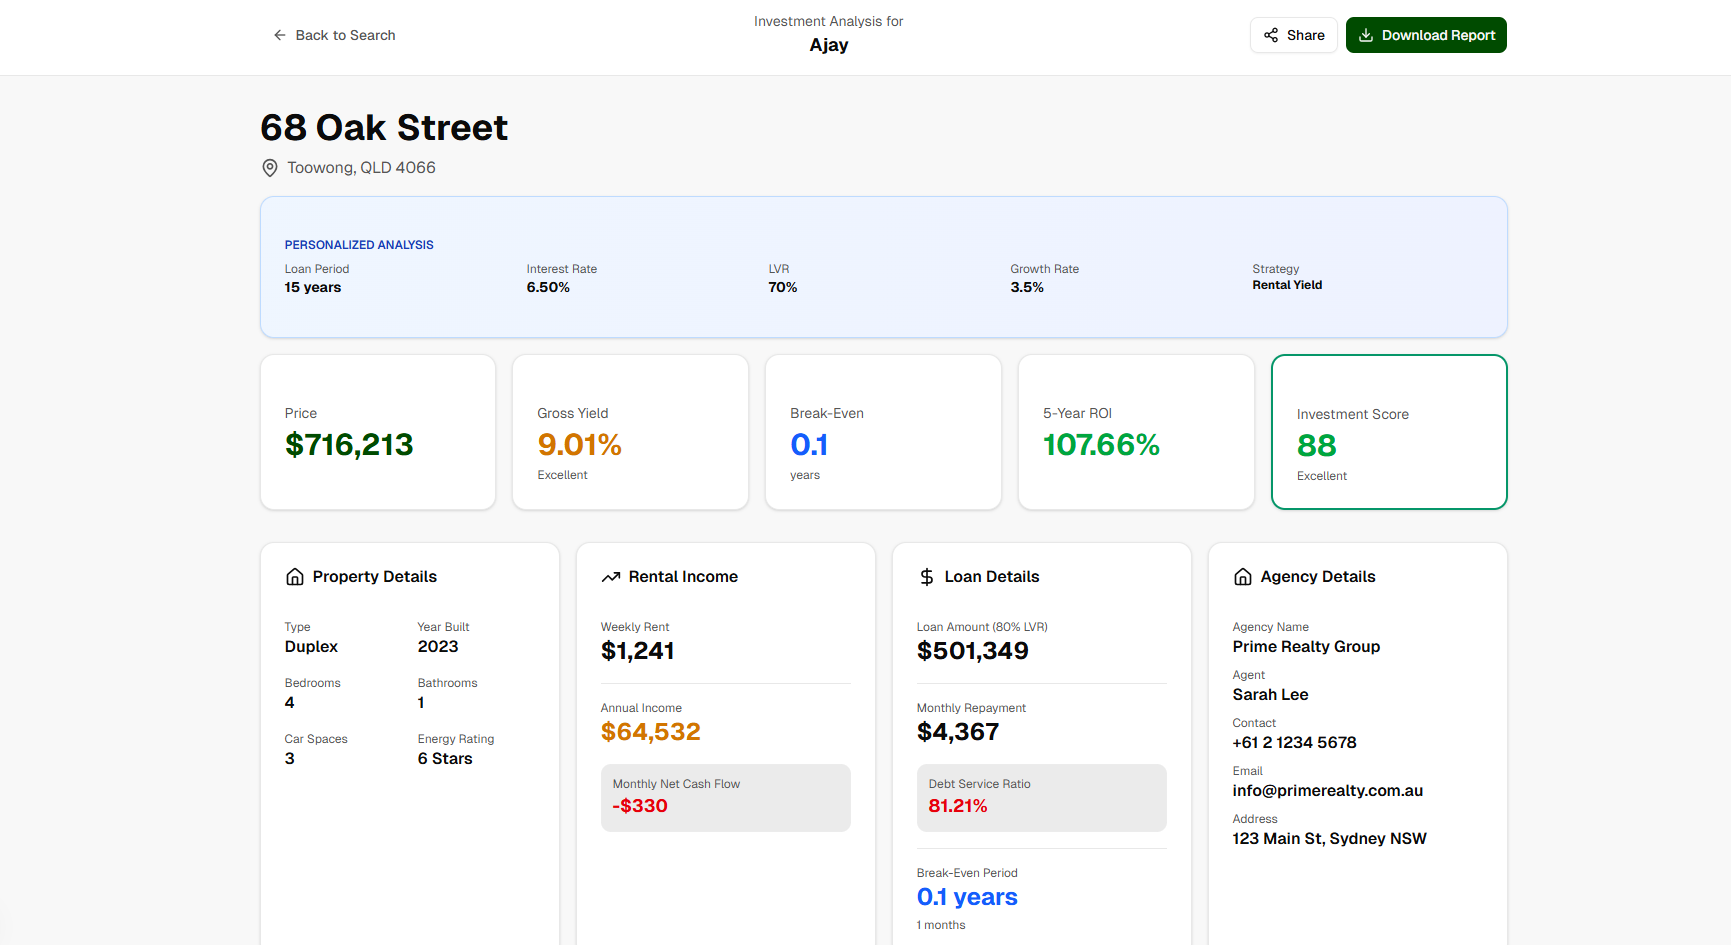This screenshot has width=1731, height=945.
Task: Click the Monthly Net Cash Flow box
Action: [x=725, y=798]
